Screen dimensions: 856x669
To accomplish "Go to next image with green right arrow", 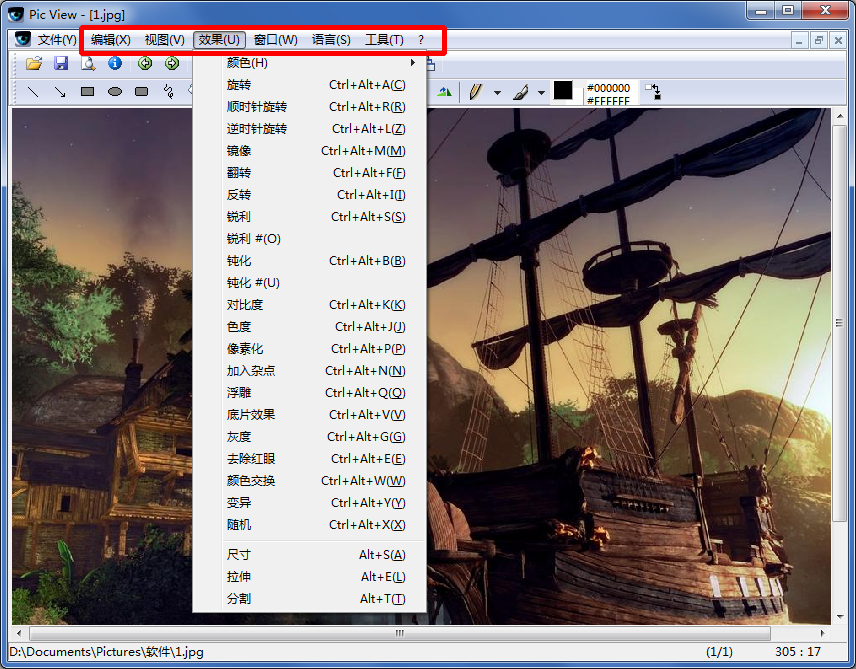I will [x=172, y=63].
